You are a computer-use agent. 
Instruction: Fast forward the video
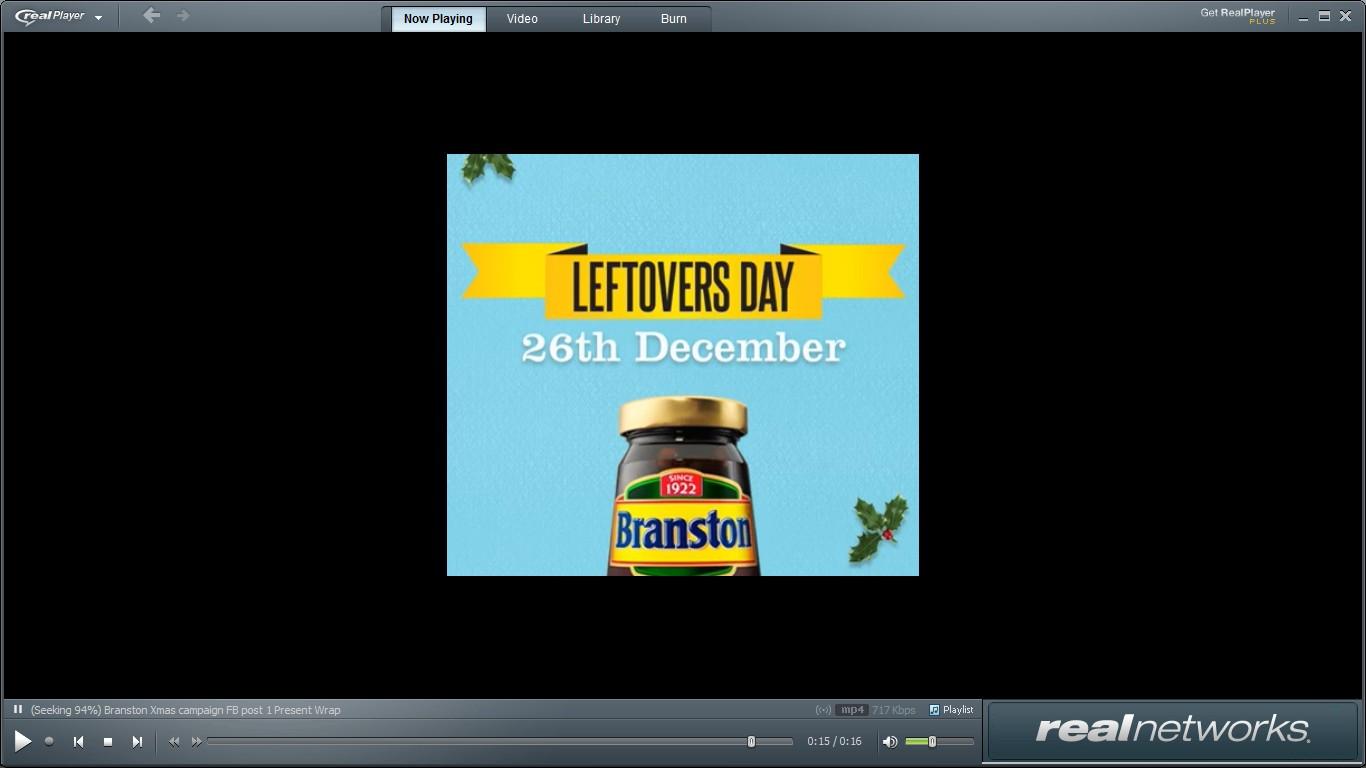tap(197, 741)
